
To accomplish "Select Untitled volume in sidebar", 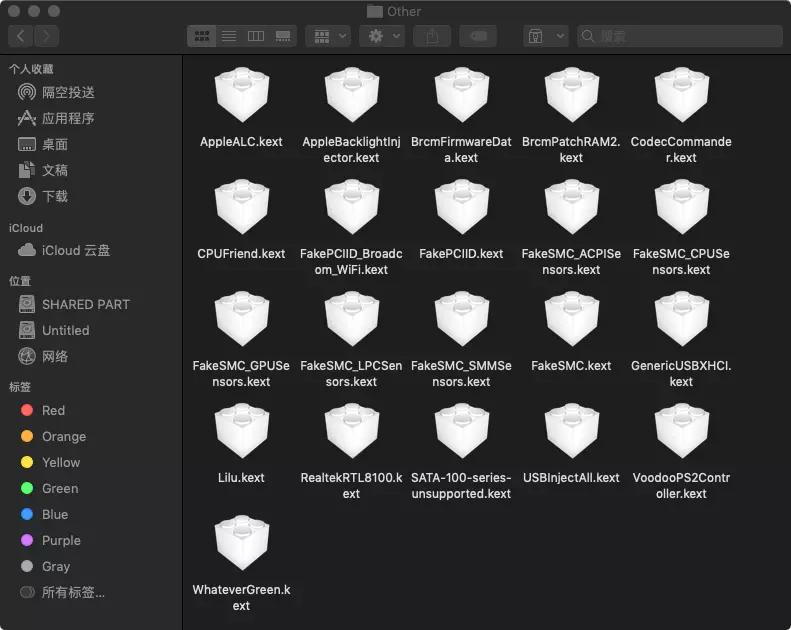I will coord(54,330).
